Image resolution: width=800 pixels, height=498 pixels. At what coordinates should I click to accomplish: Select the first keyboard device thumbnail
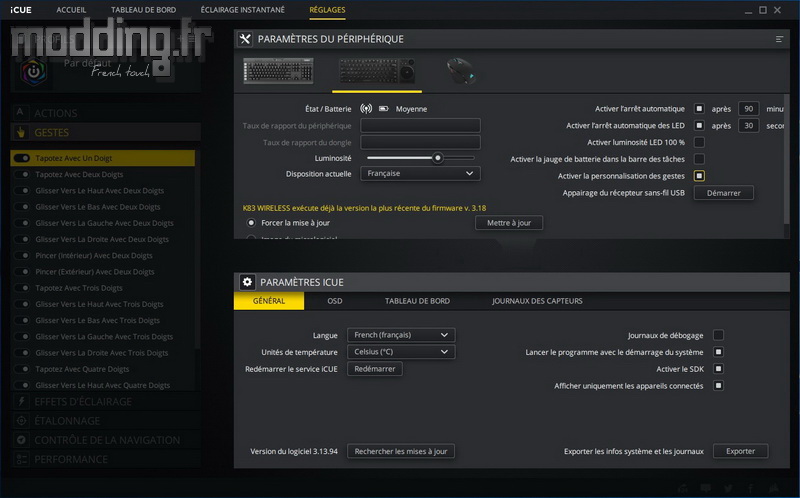(279, 70)
